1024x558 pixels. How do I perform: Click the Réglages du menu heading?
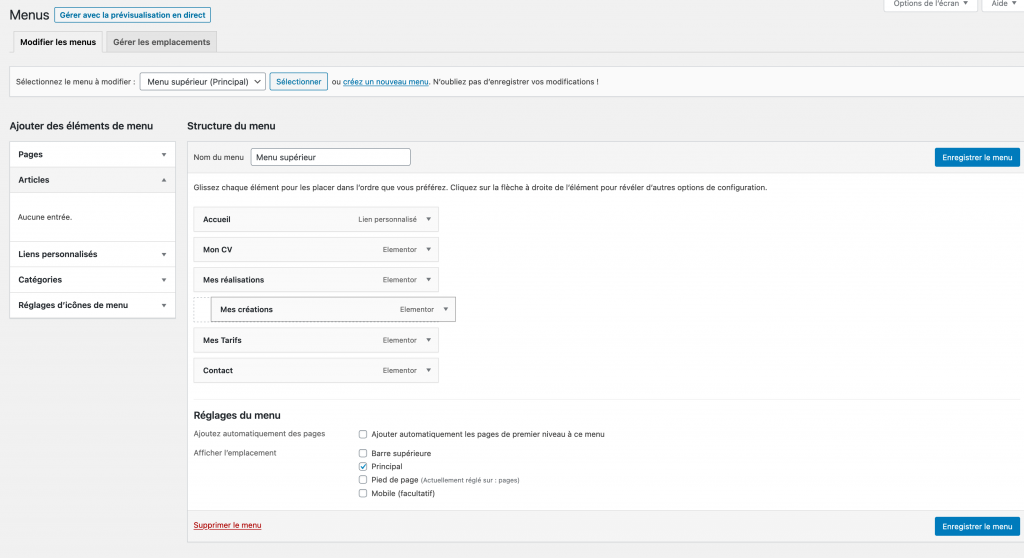[x=237, y=416]
